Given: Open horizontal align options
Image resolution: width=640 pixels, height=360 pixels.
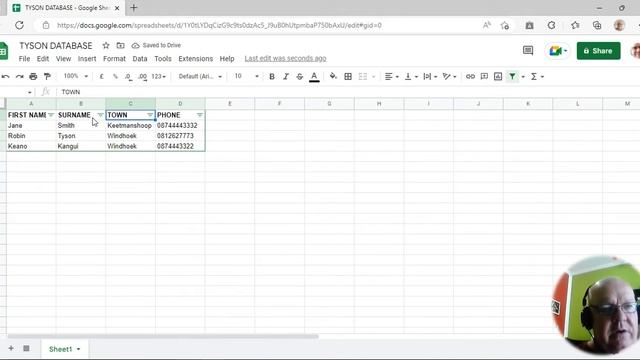Looking at the screenshot, I should tap(391, 76).
